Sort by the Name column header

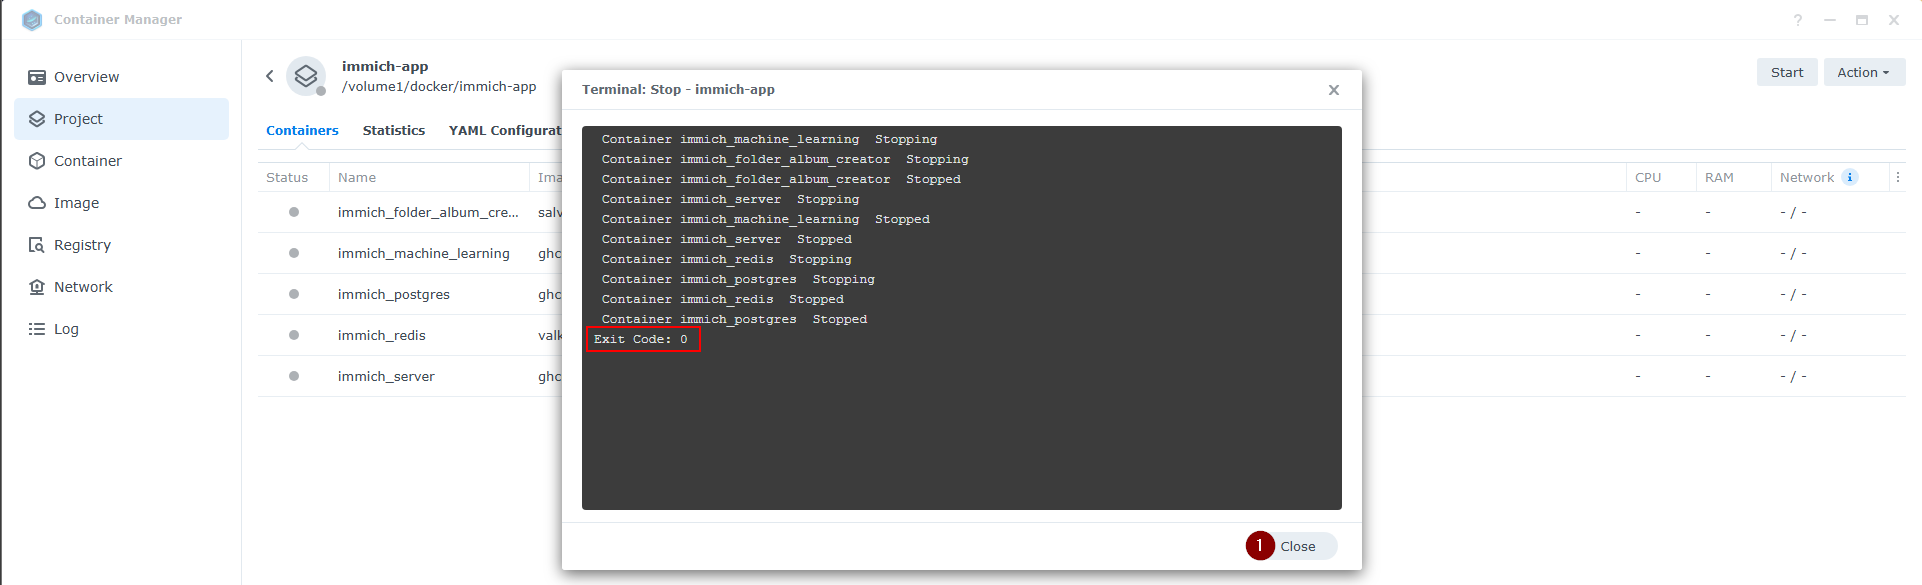coord(357,178)
